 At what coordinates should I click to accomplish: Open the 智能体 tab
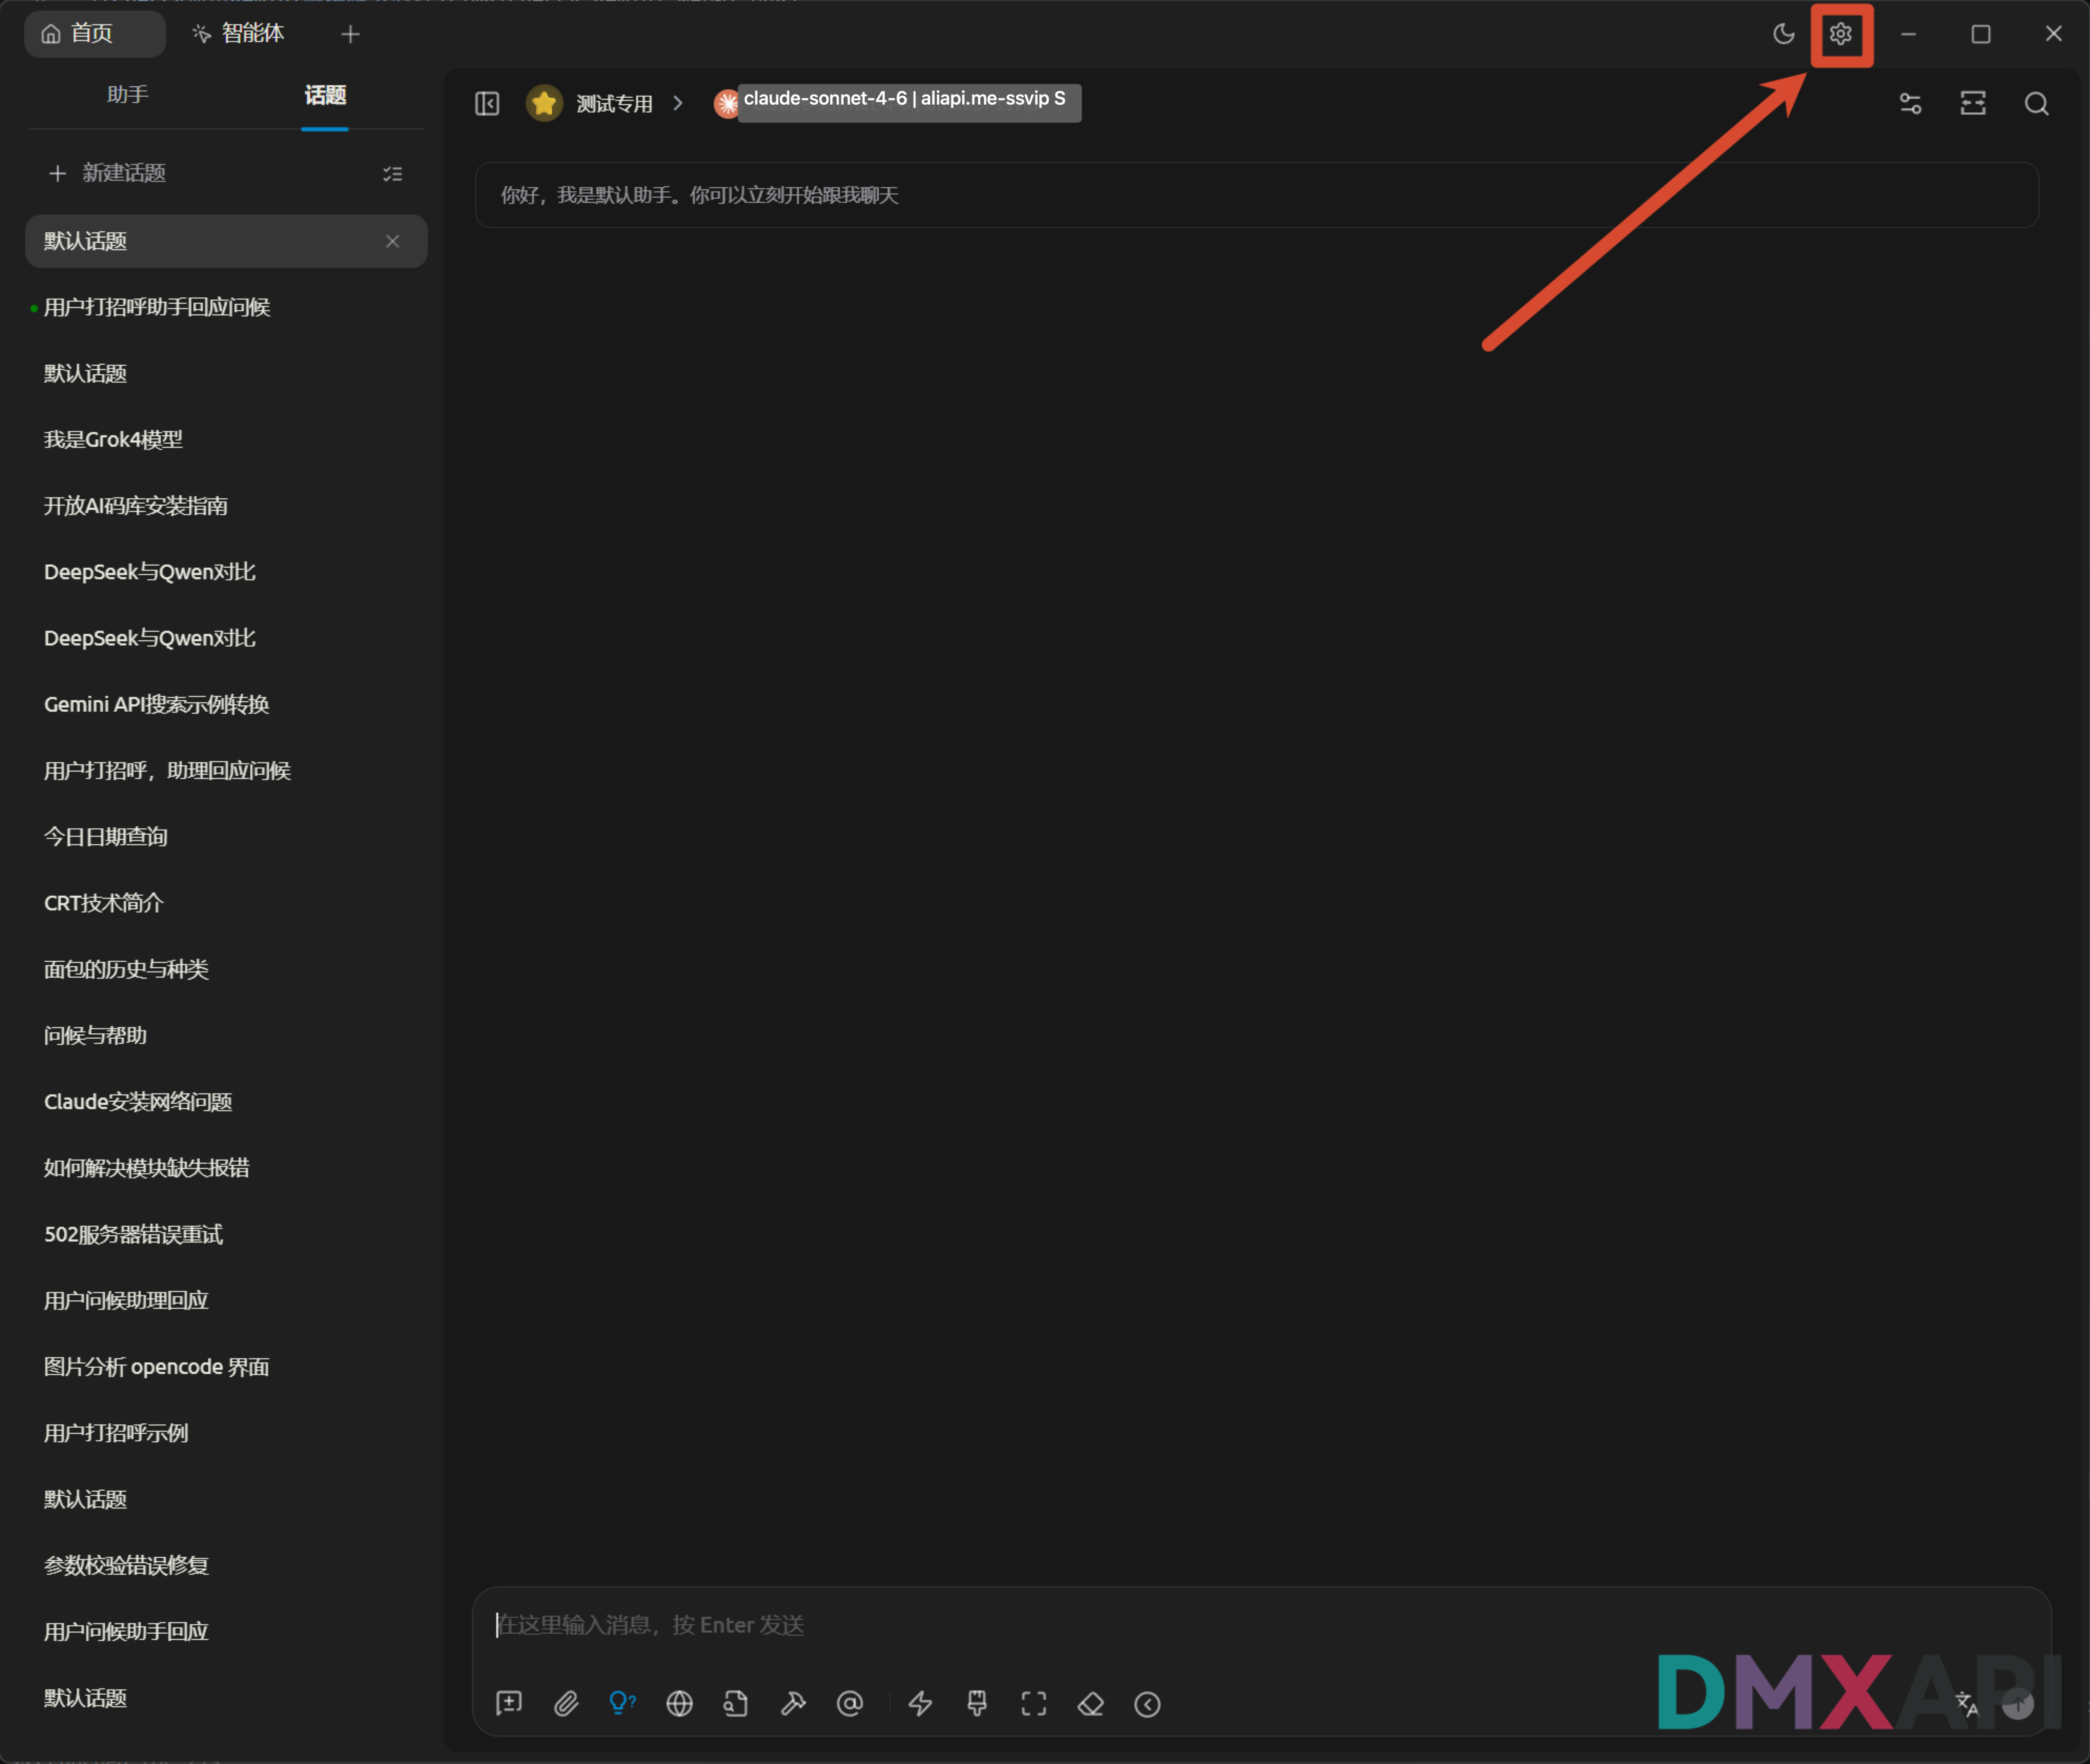pos(239,34)
